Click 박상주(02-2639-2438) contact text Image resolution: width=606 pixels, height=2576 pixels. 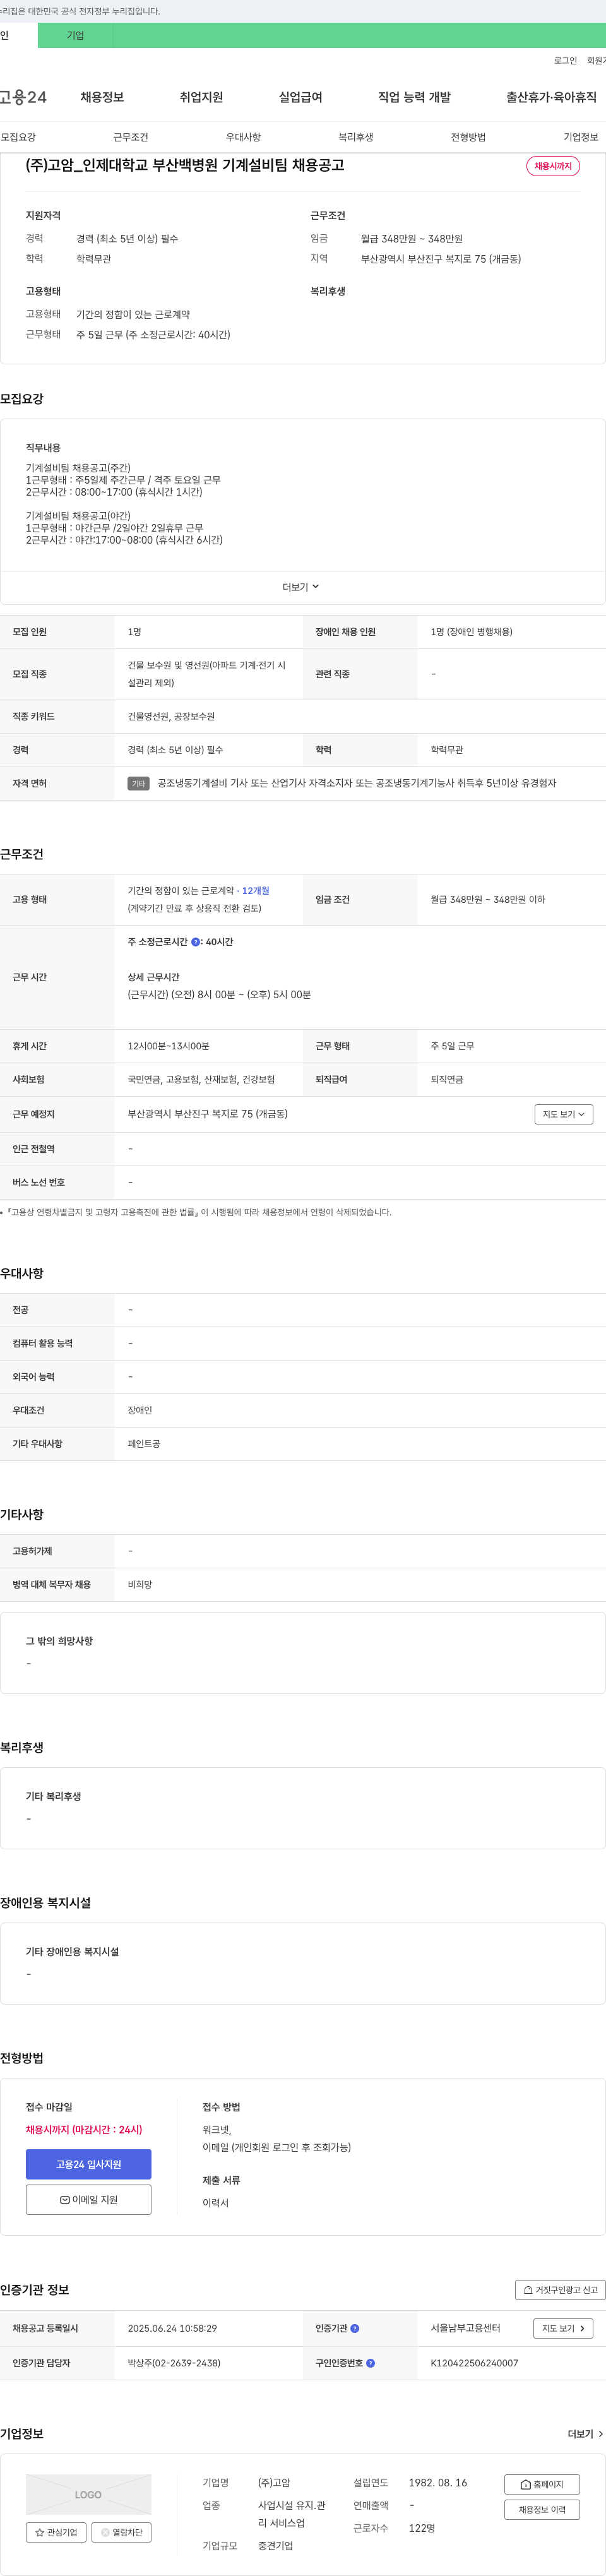pos(174,2363)
